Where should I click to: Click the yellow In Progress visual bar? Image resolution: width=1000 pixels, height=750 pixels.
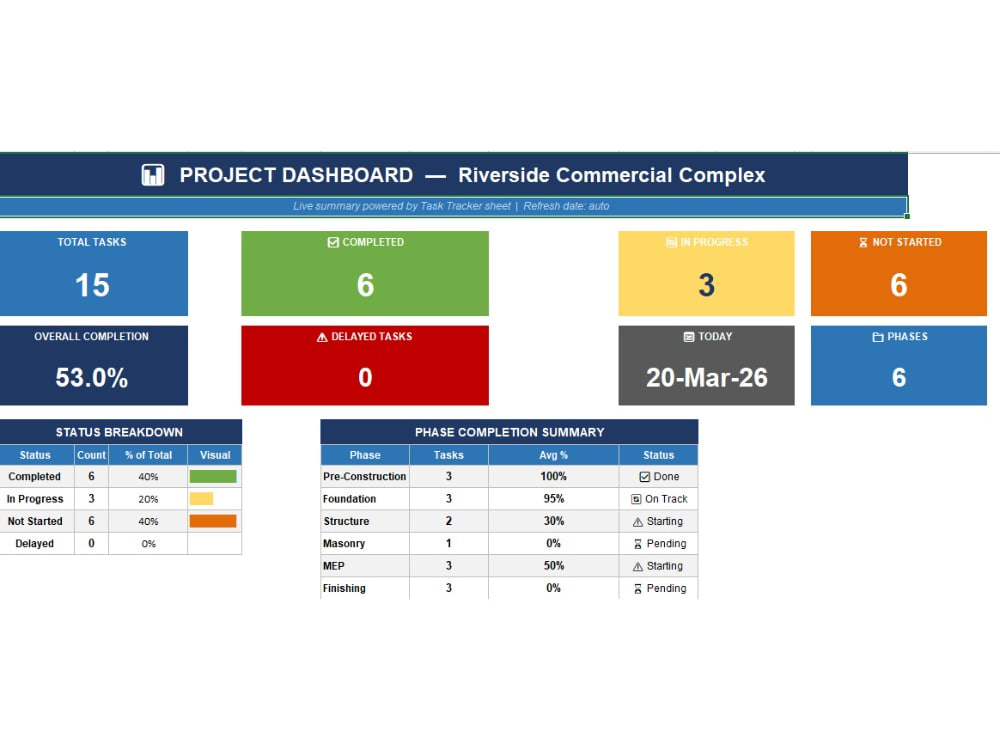click(x=202, y=499)
